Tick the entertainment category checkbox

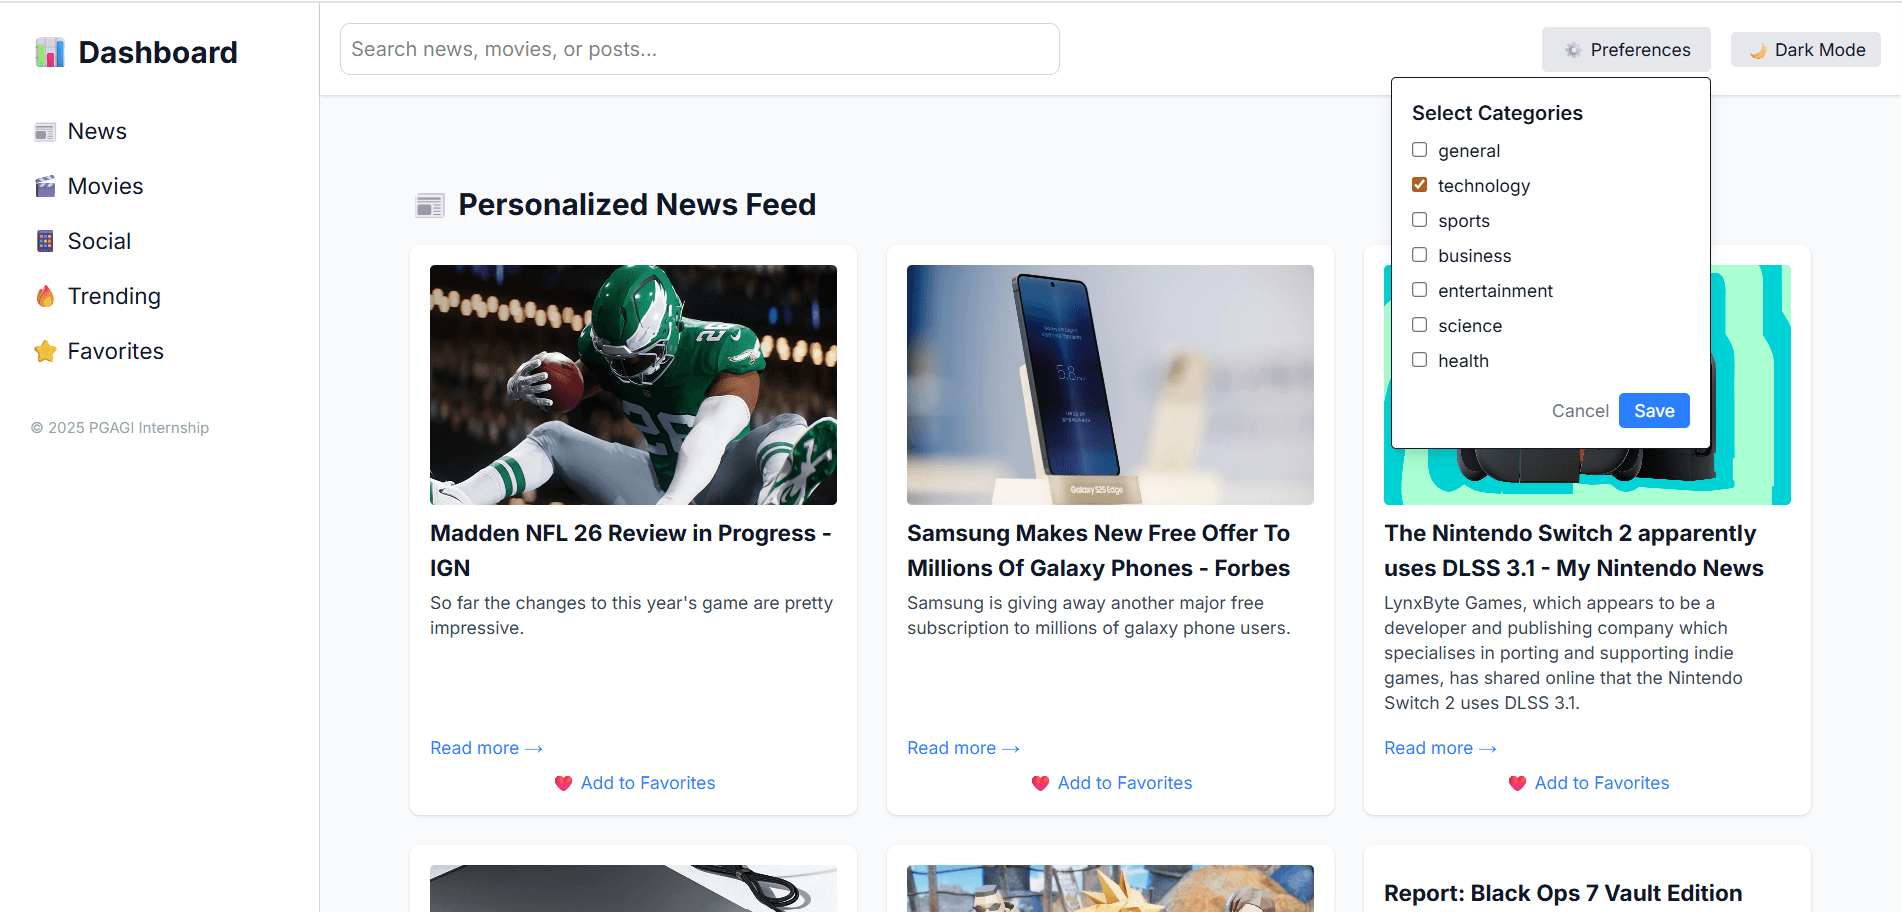(1419, 290)
